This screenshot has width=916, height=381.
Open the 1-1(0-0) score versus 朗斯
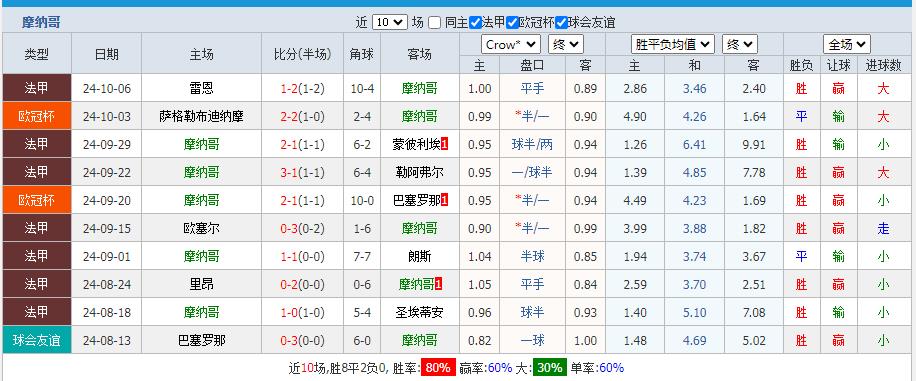pyautogui.click(x=302, y=257)
